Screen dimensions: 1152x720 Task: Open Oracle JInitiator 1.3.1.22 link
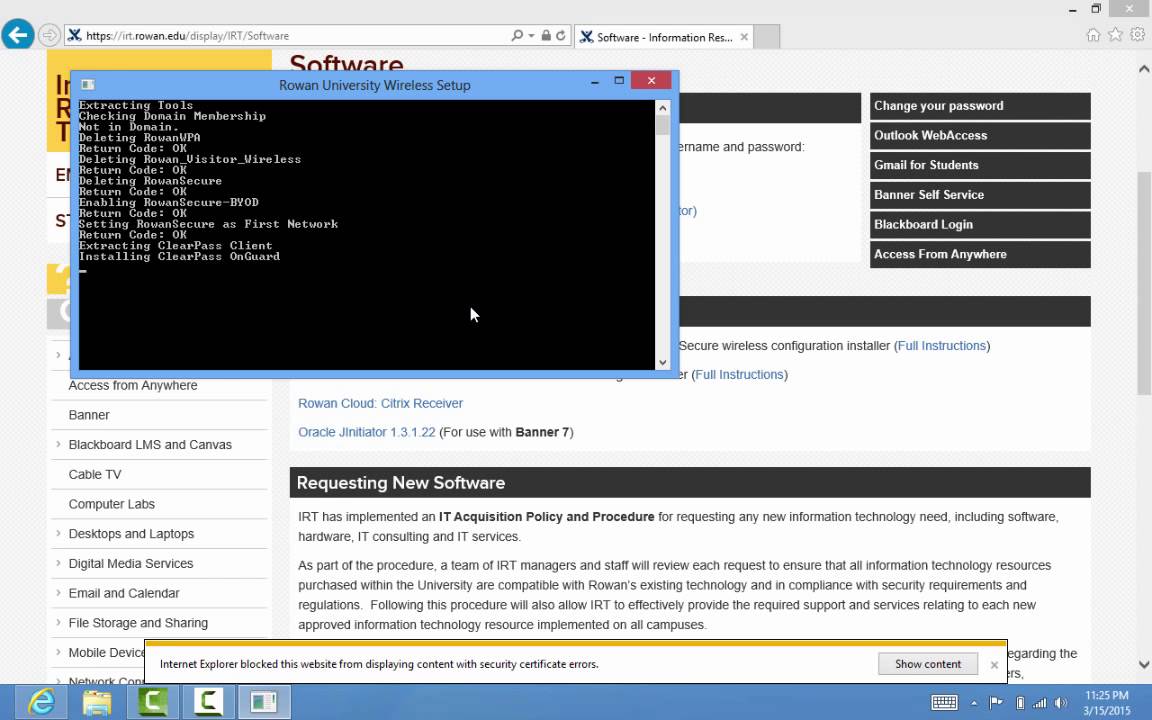tap(367, 432)
